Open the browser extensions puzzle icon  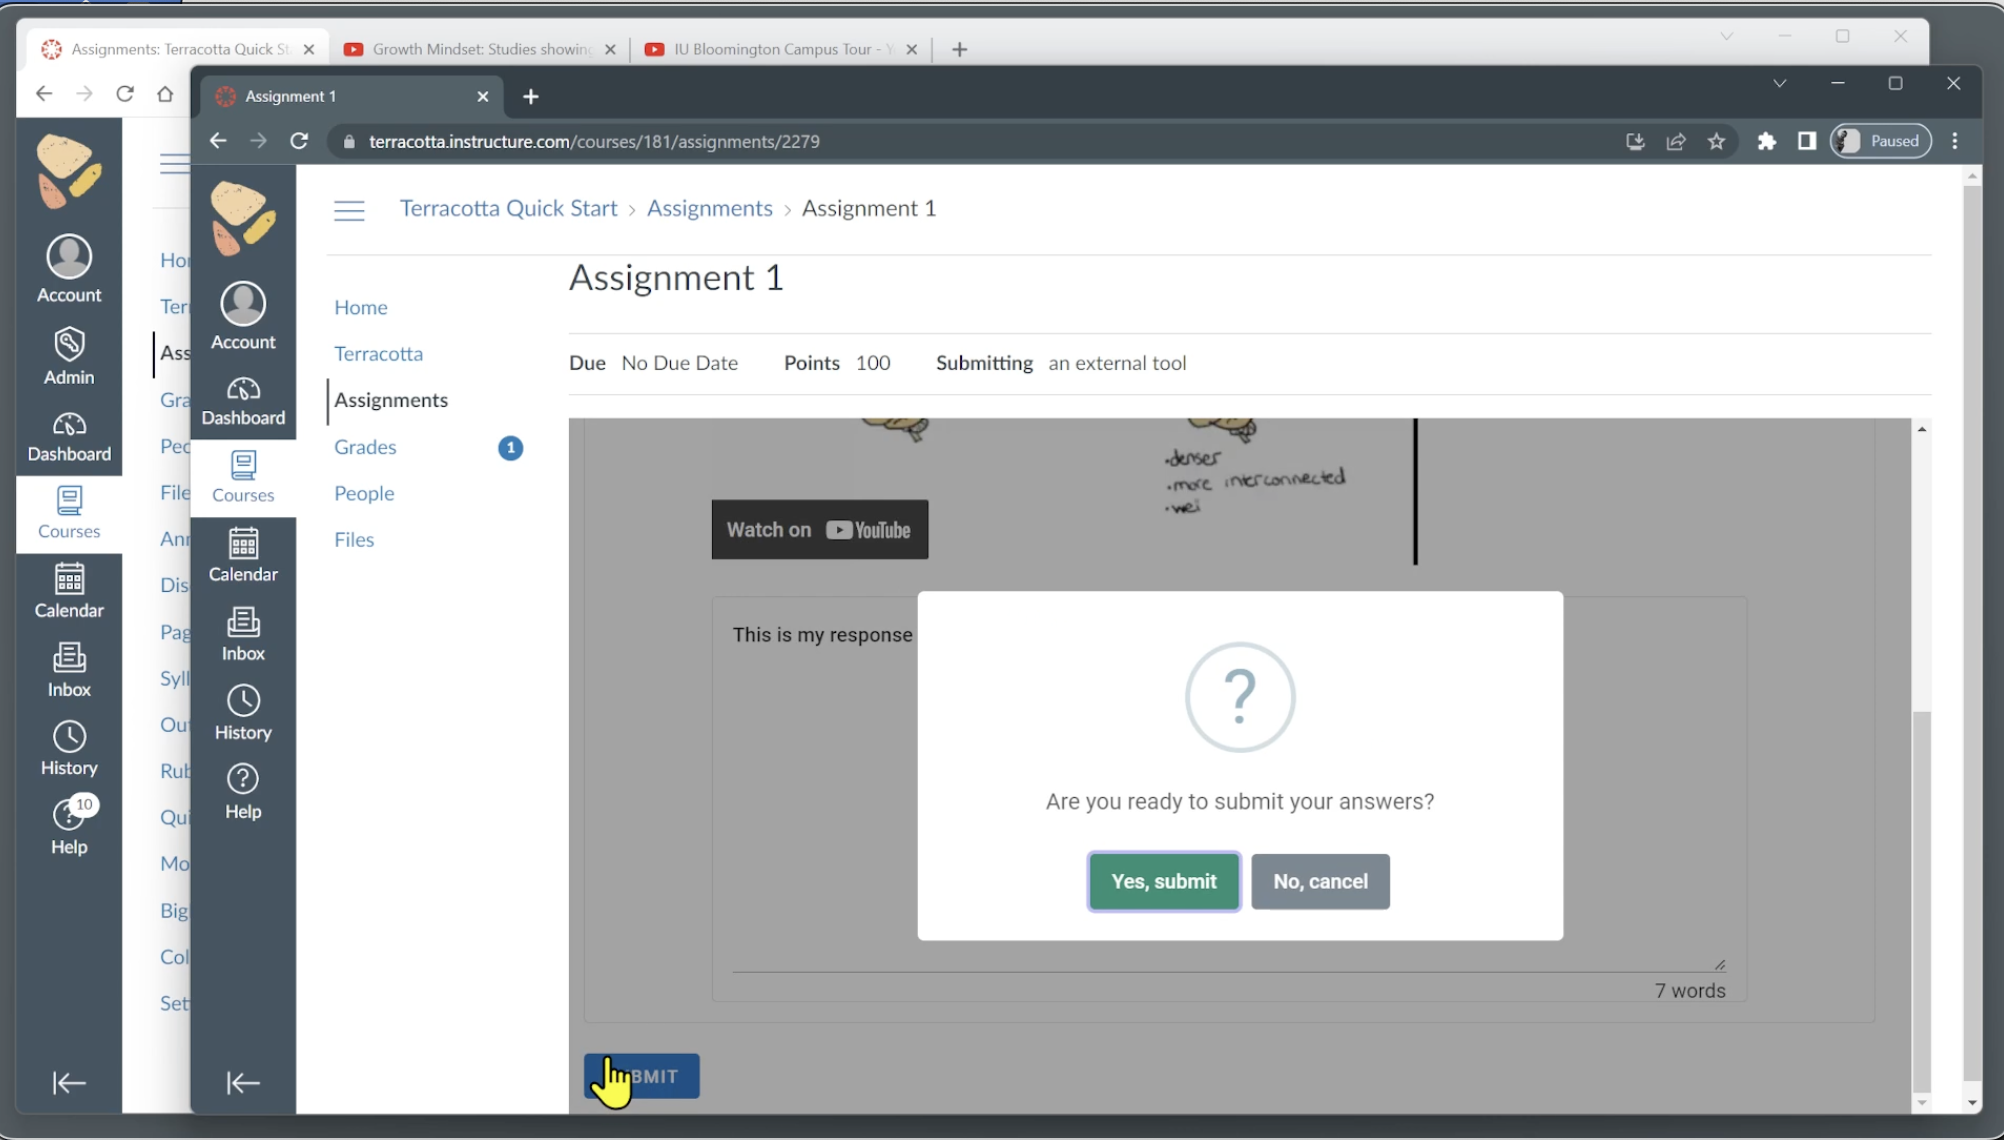click(1767, 141)
